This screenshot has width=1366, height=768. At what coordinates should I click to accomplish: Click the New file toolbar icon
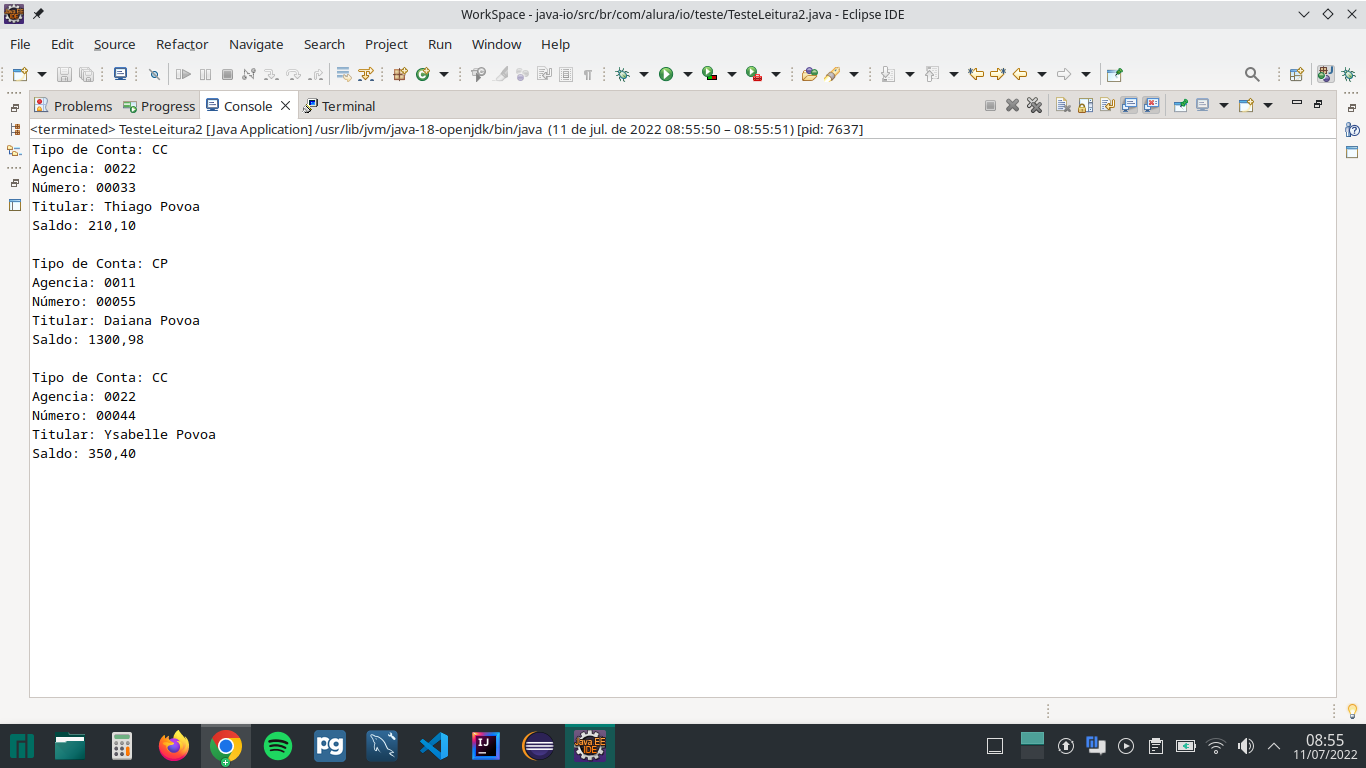tap(20, 74)
